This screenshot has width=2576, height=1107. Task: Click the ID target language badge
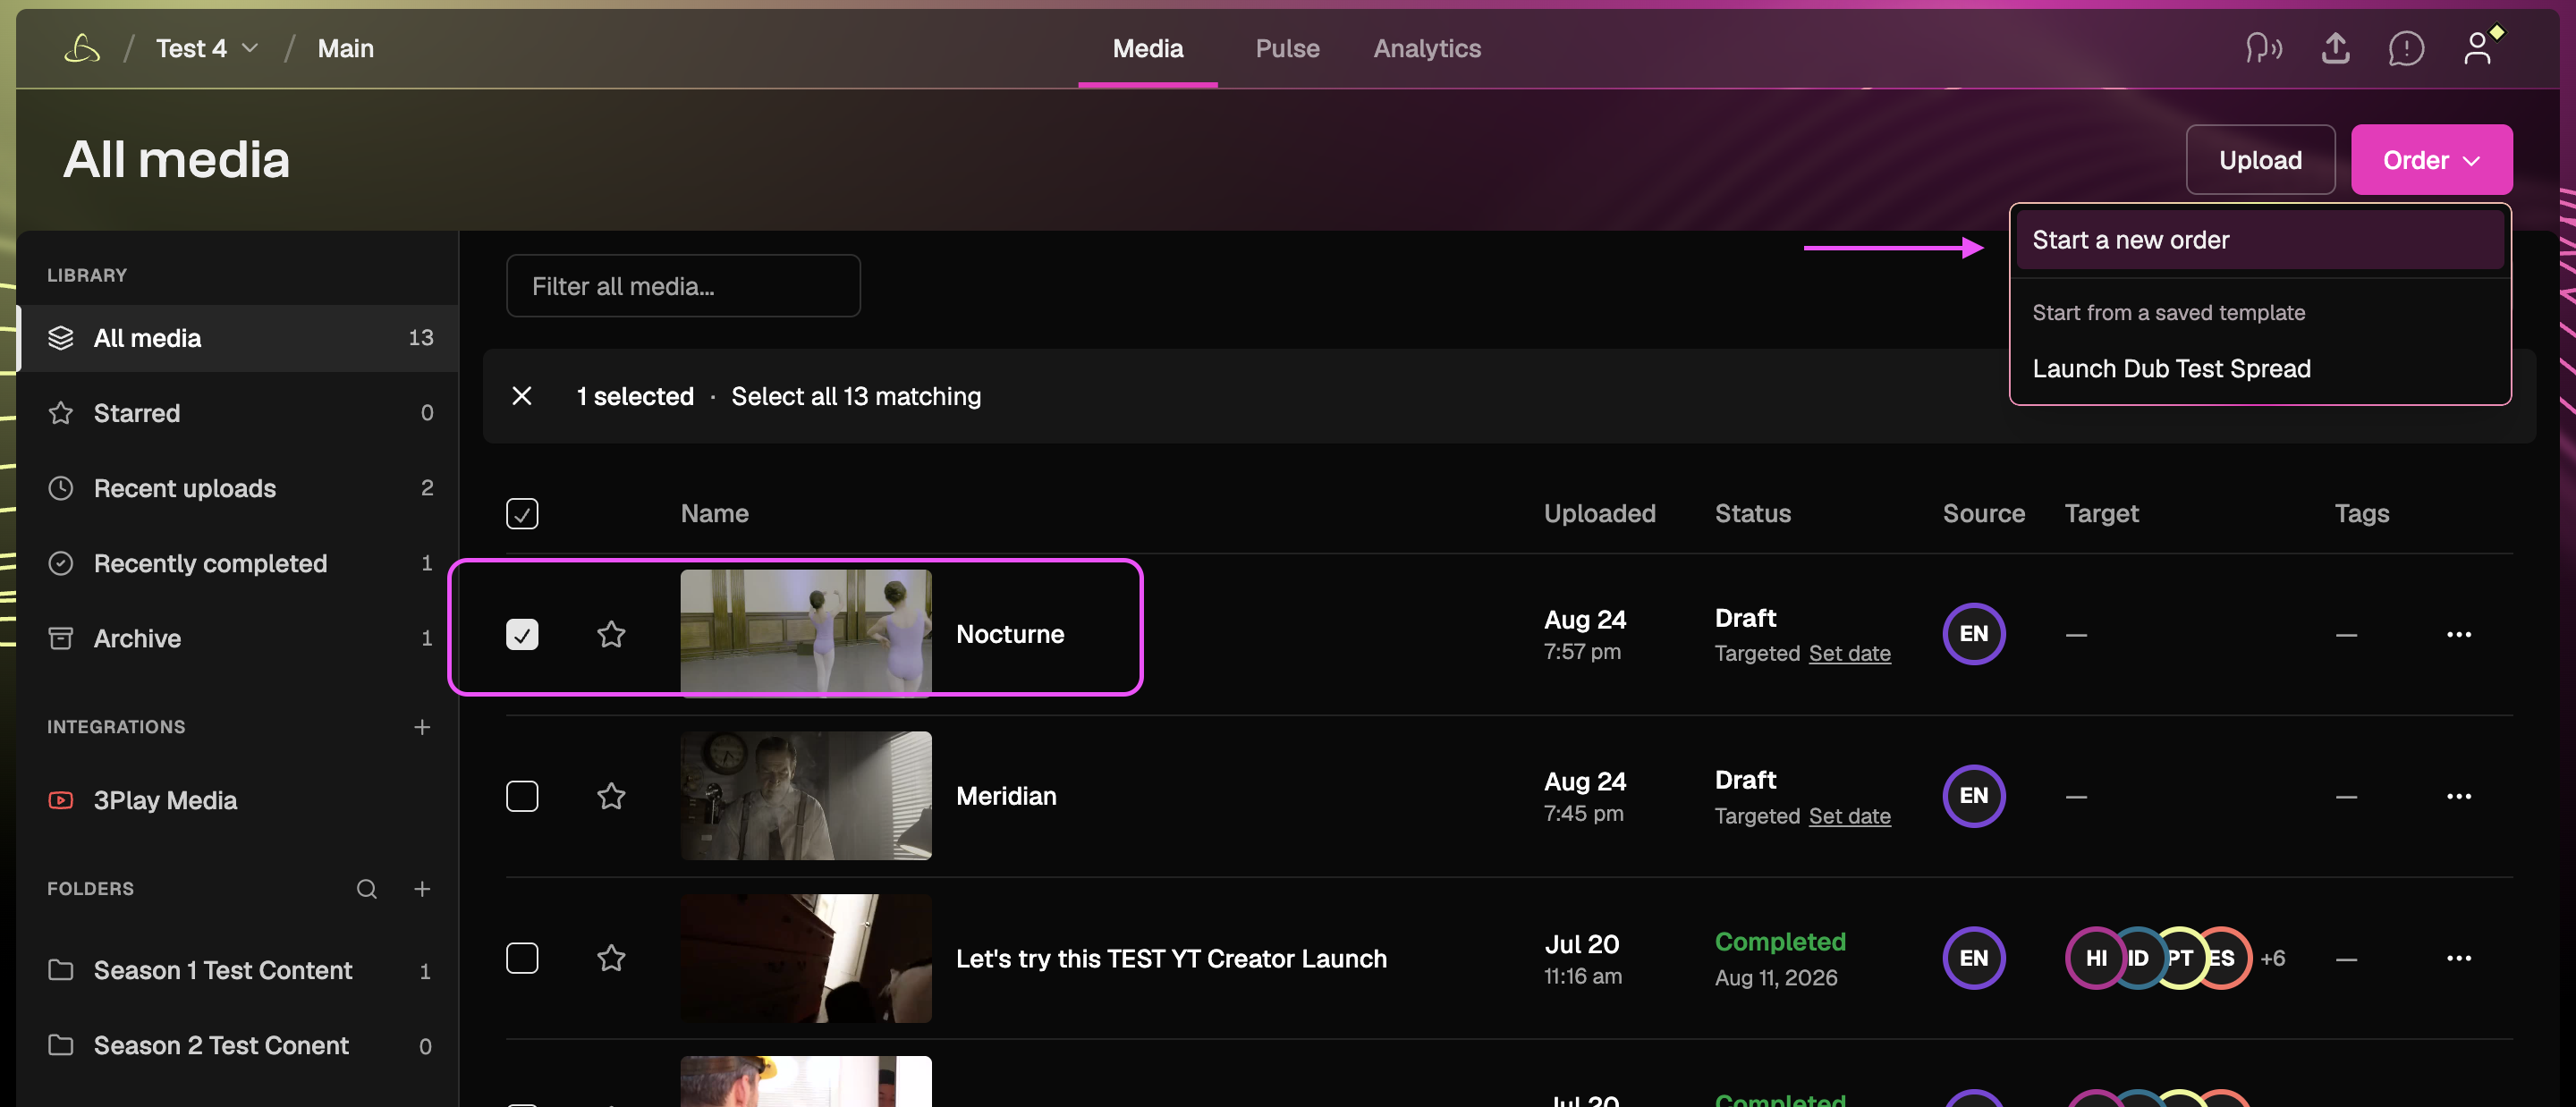tap(2138, 958)
